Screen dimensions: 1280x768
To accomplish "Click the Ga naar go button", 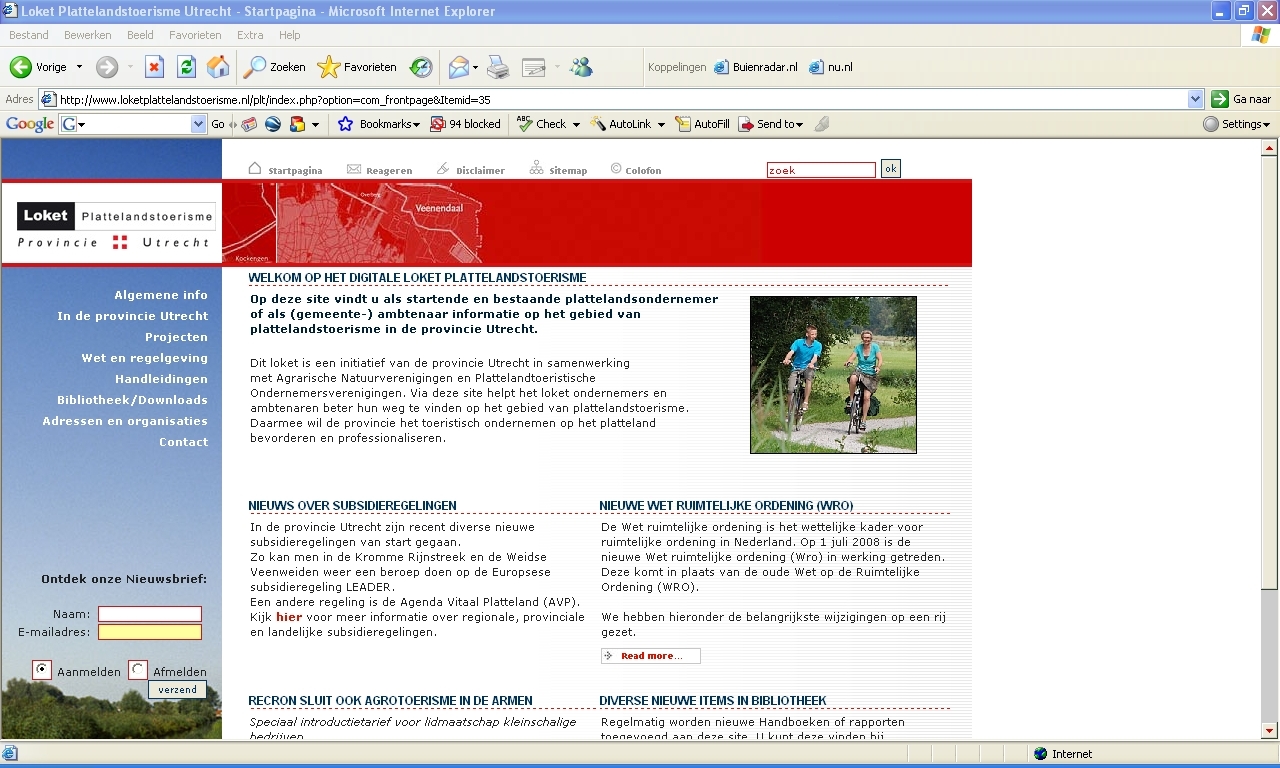I will (1242, 99).
